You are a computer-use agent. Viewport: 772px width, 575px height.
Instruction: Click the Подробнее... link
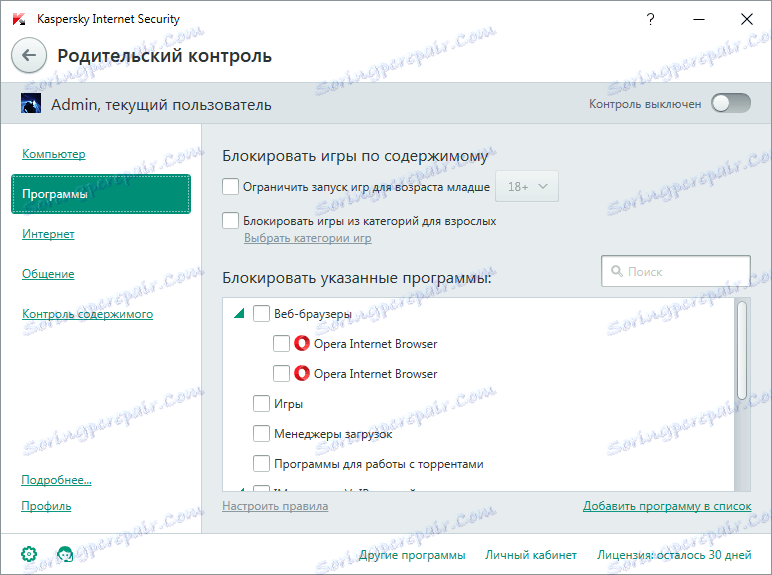(56, 480)
